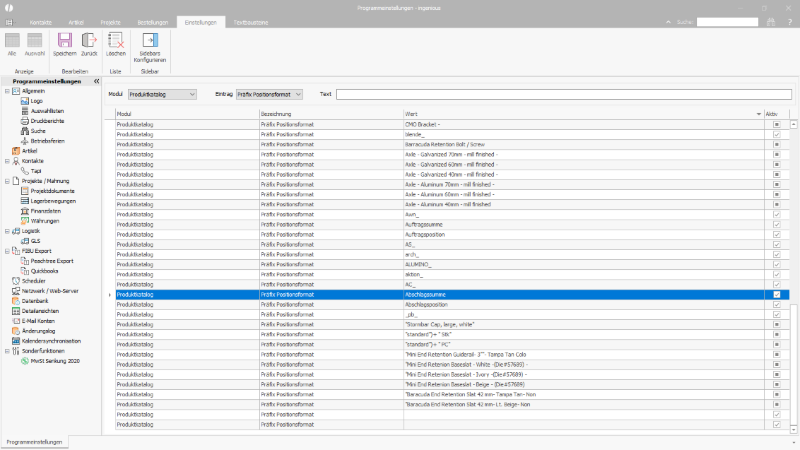This screenshot has height=450, width=800.
Task: Switch to the Kontakte tab
Action: coord(41,22)
